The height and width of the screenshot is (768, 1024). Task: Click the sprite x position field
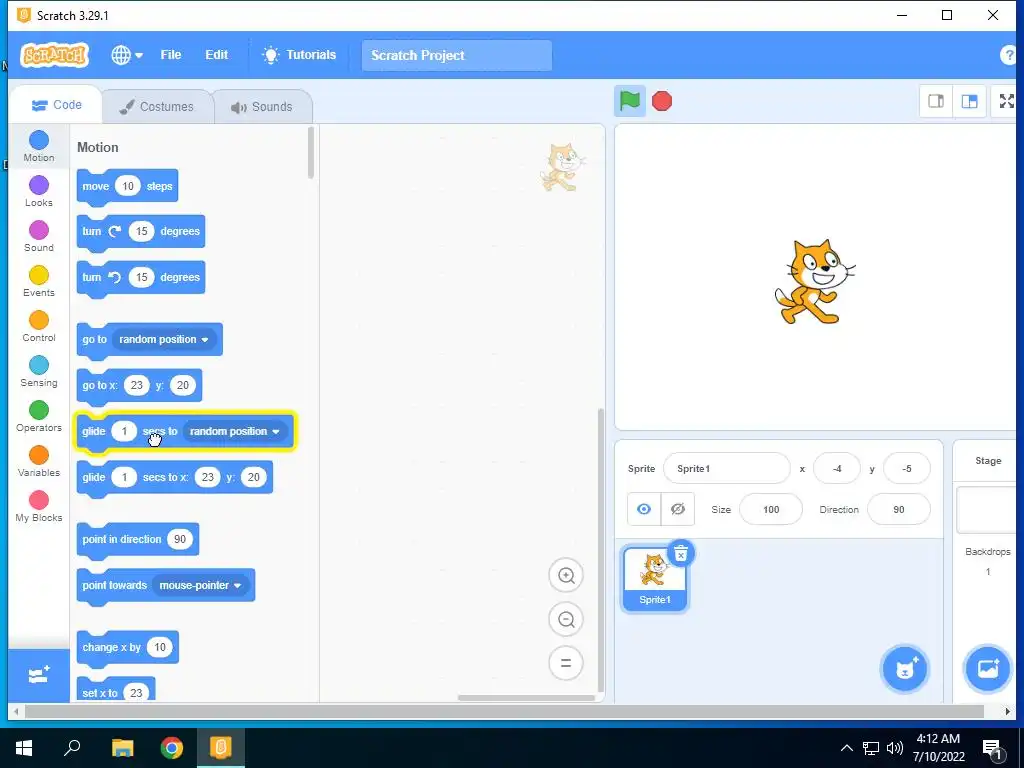point(837,469)
